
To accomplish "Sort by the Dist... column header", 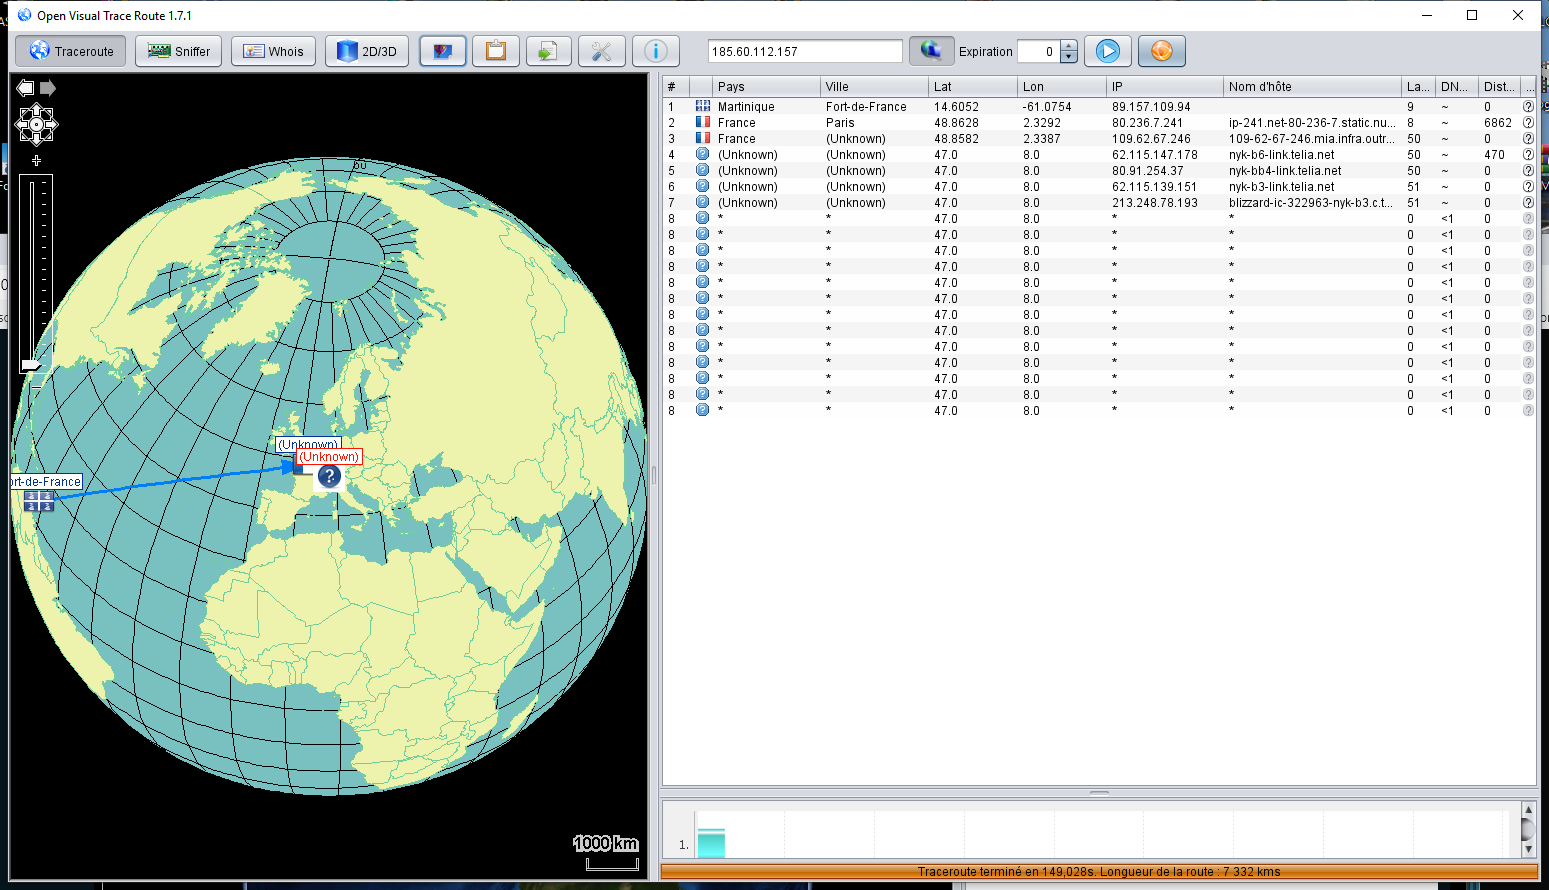I will pyautogui.click(x=1499, y=87).
